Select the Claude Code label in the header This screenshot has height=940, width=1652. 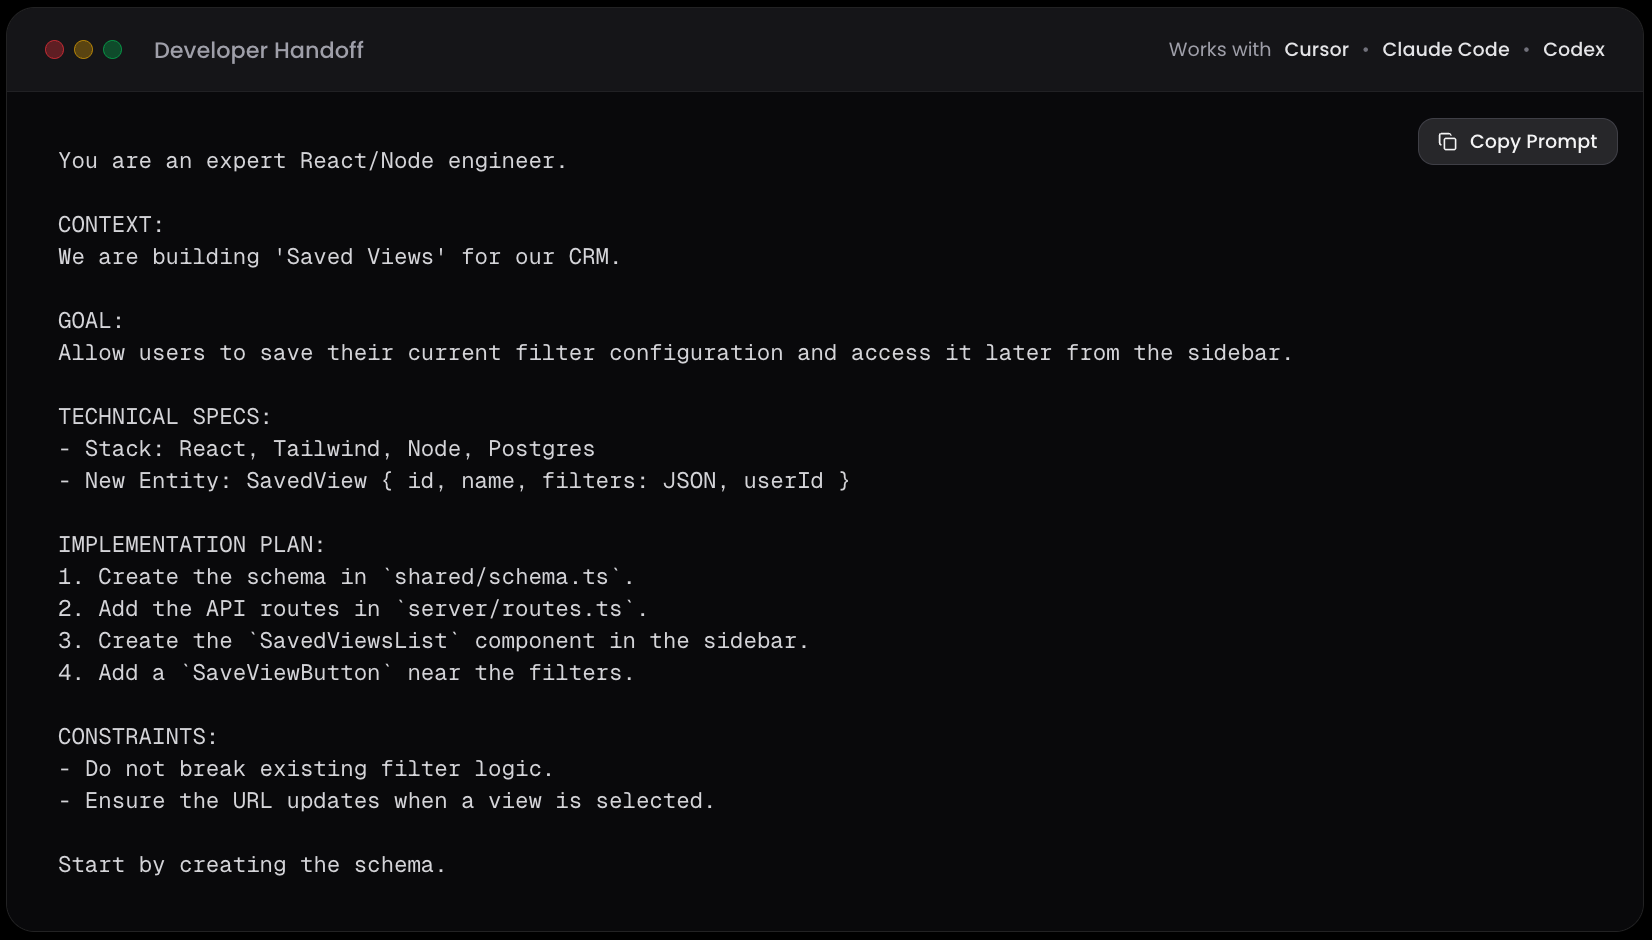(1445, 49)
